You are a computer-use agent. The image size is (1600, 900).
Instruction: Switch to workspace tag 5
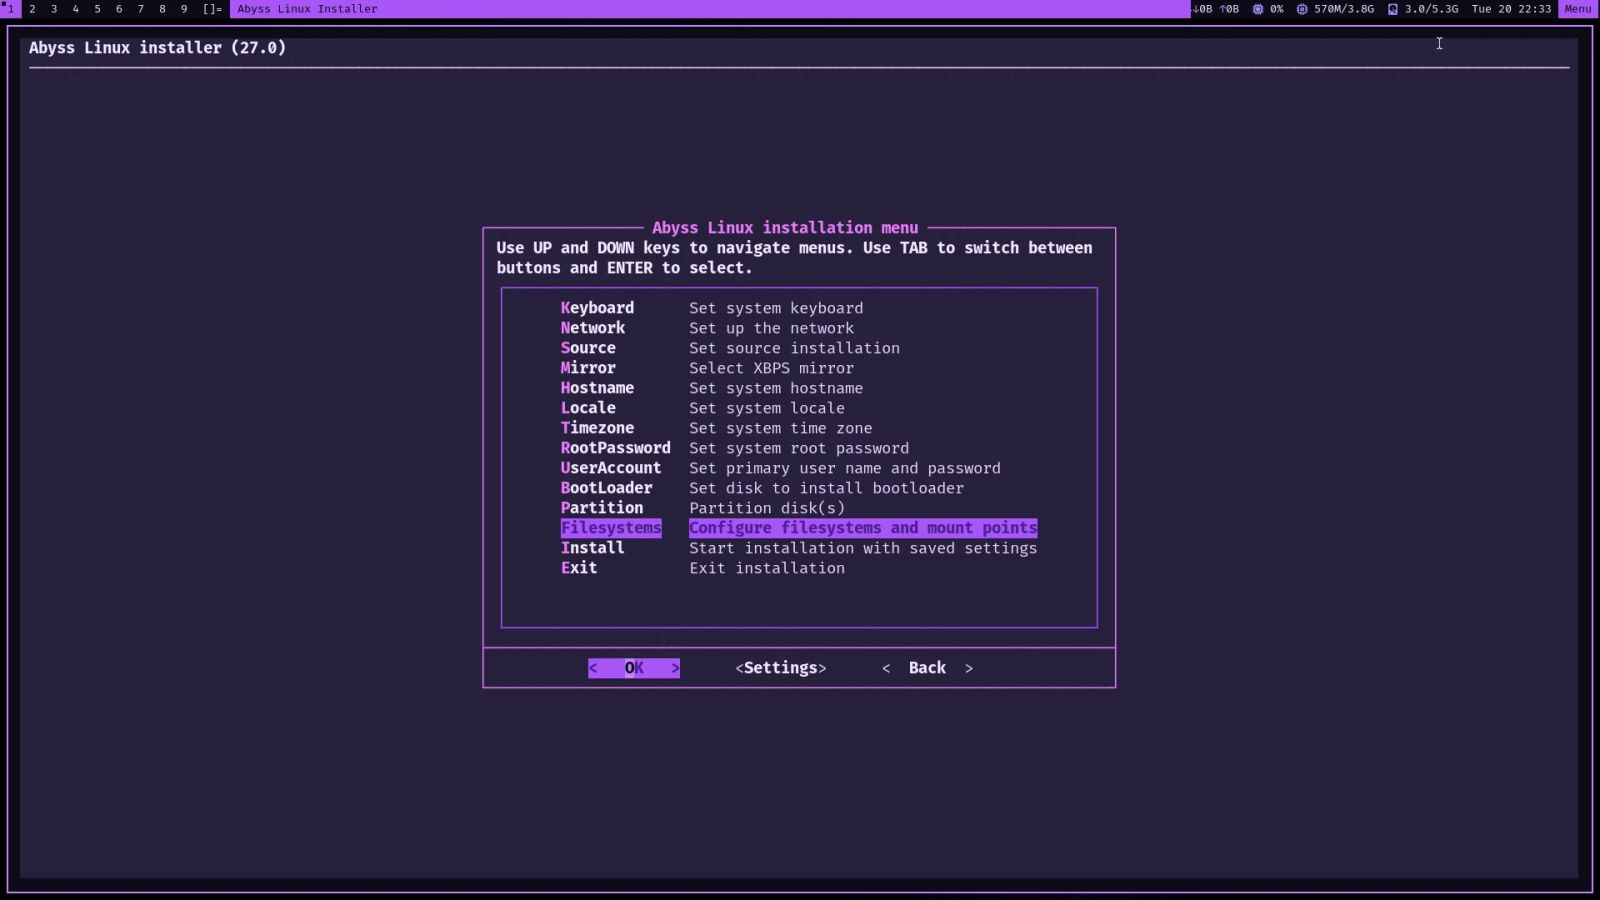coord(97,9)
